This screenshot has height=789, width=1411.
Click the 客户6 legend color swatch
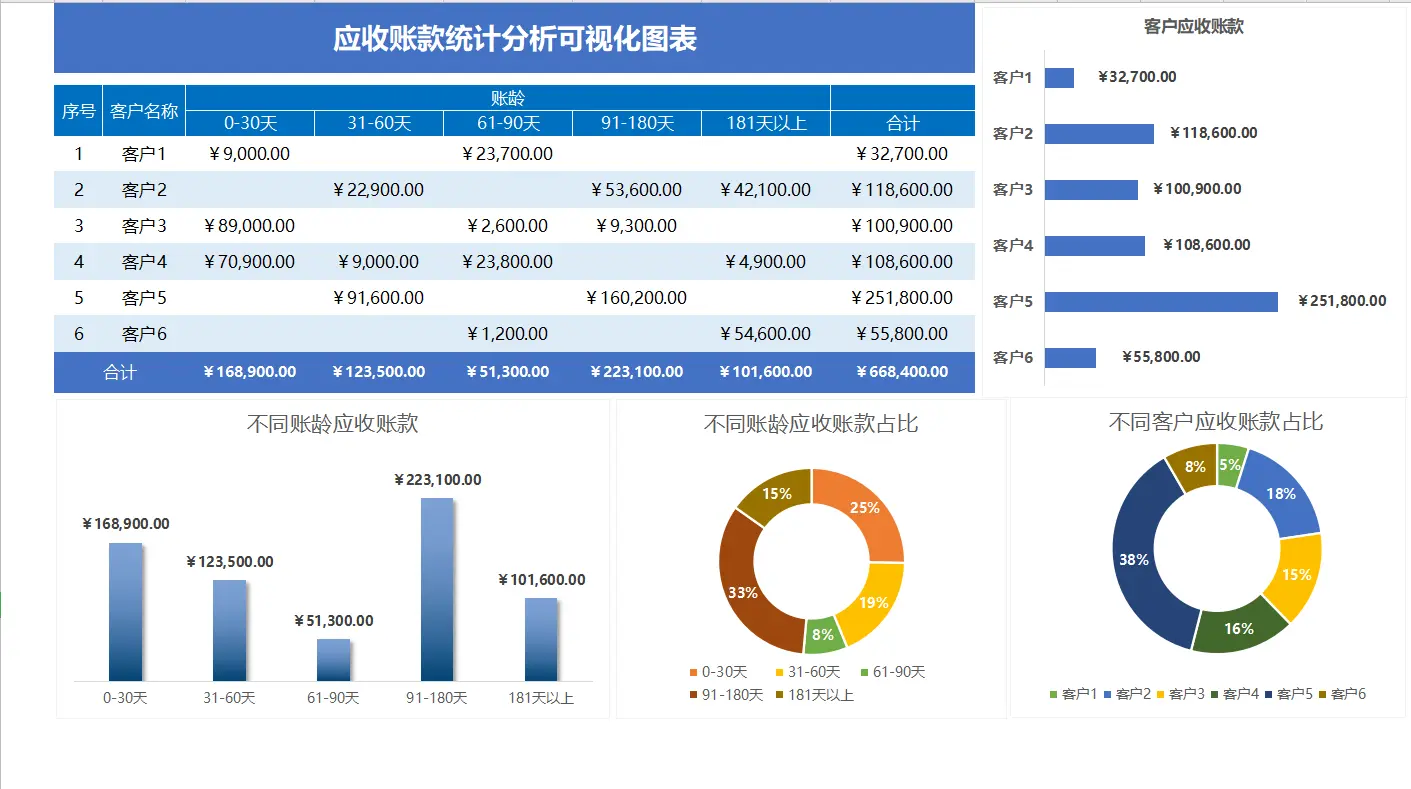pyautogui.click(x=1321, y=694)
